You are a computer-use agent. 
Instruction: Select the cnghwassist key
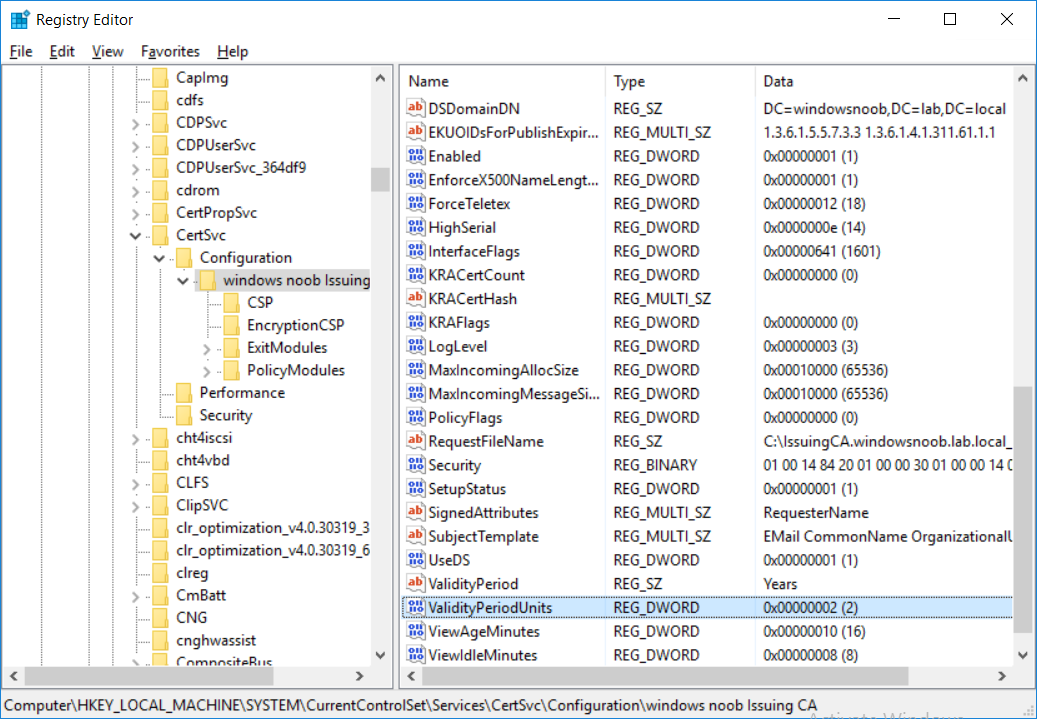pos(216,640)
